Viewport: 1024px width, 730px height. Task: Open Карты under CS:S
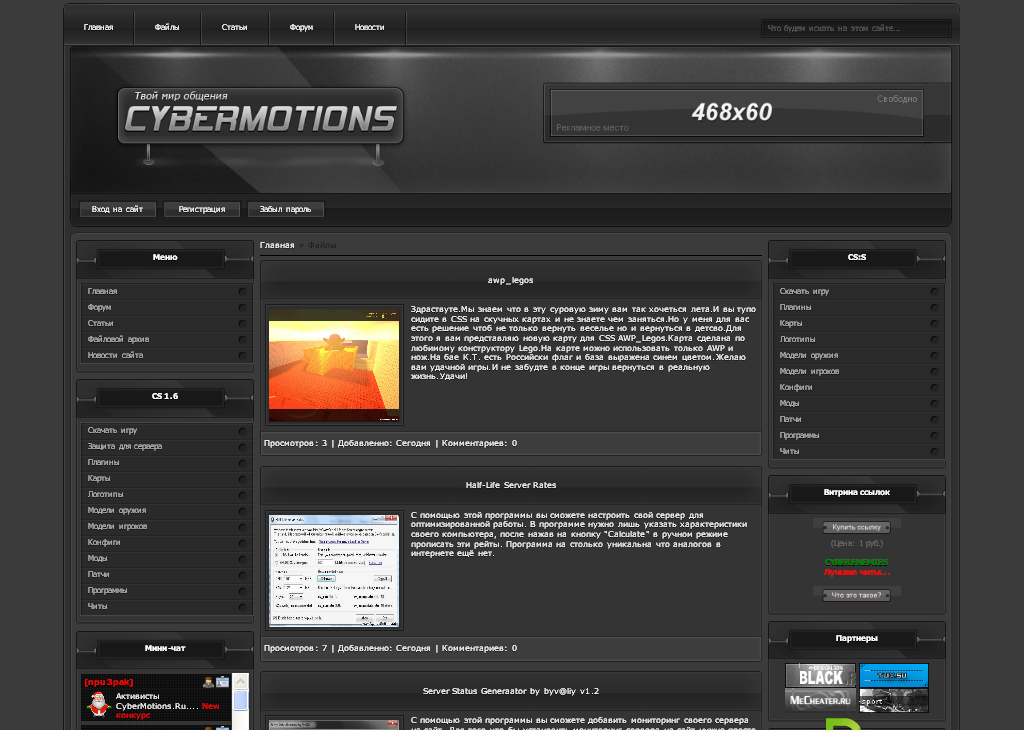[857, 323]
